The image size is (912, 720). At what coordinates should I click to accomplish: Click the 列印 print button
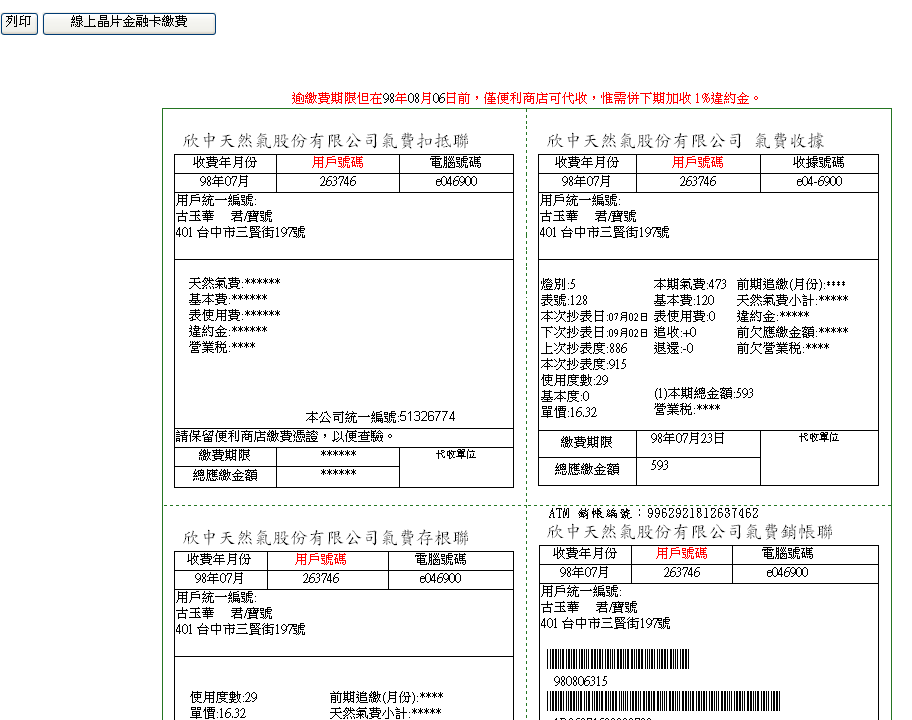(19, 22)
